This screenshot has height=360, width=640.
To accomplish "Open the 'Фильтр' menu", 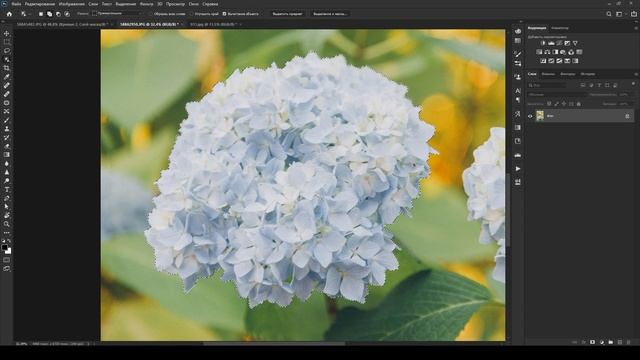I will pos(147,4).
